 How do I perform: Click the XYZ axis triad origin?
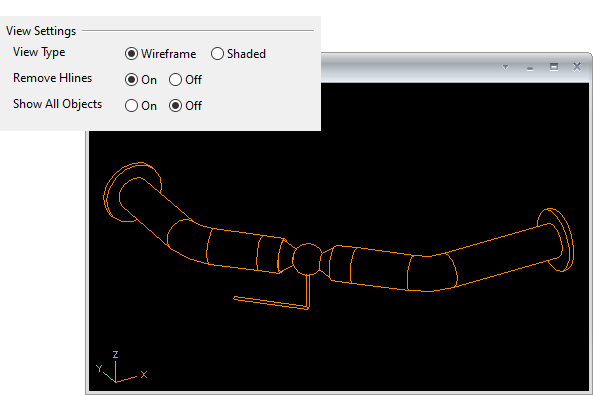click(115, 381)
